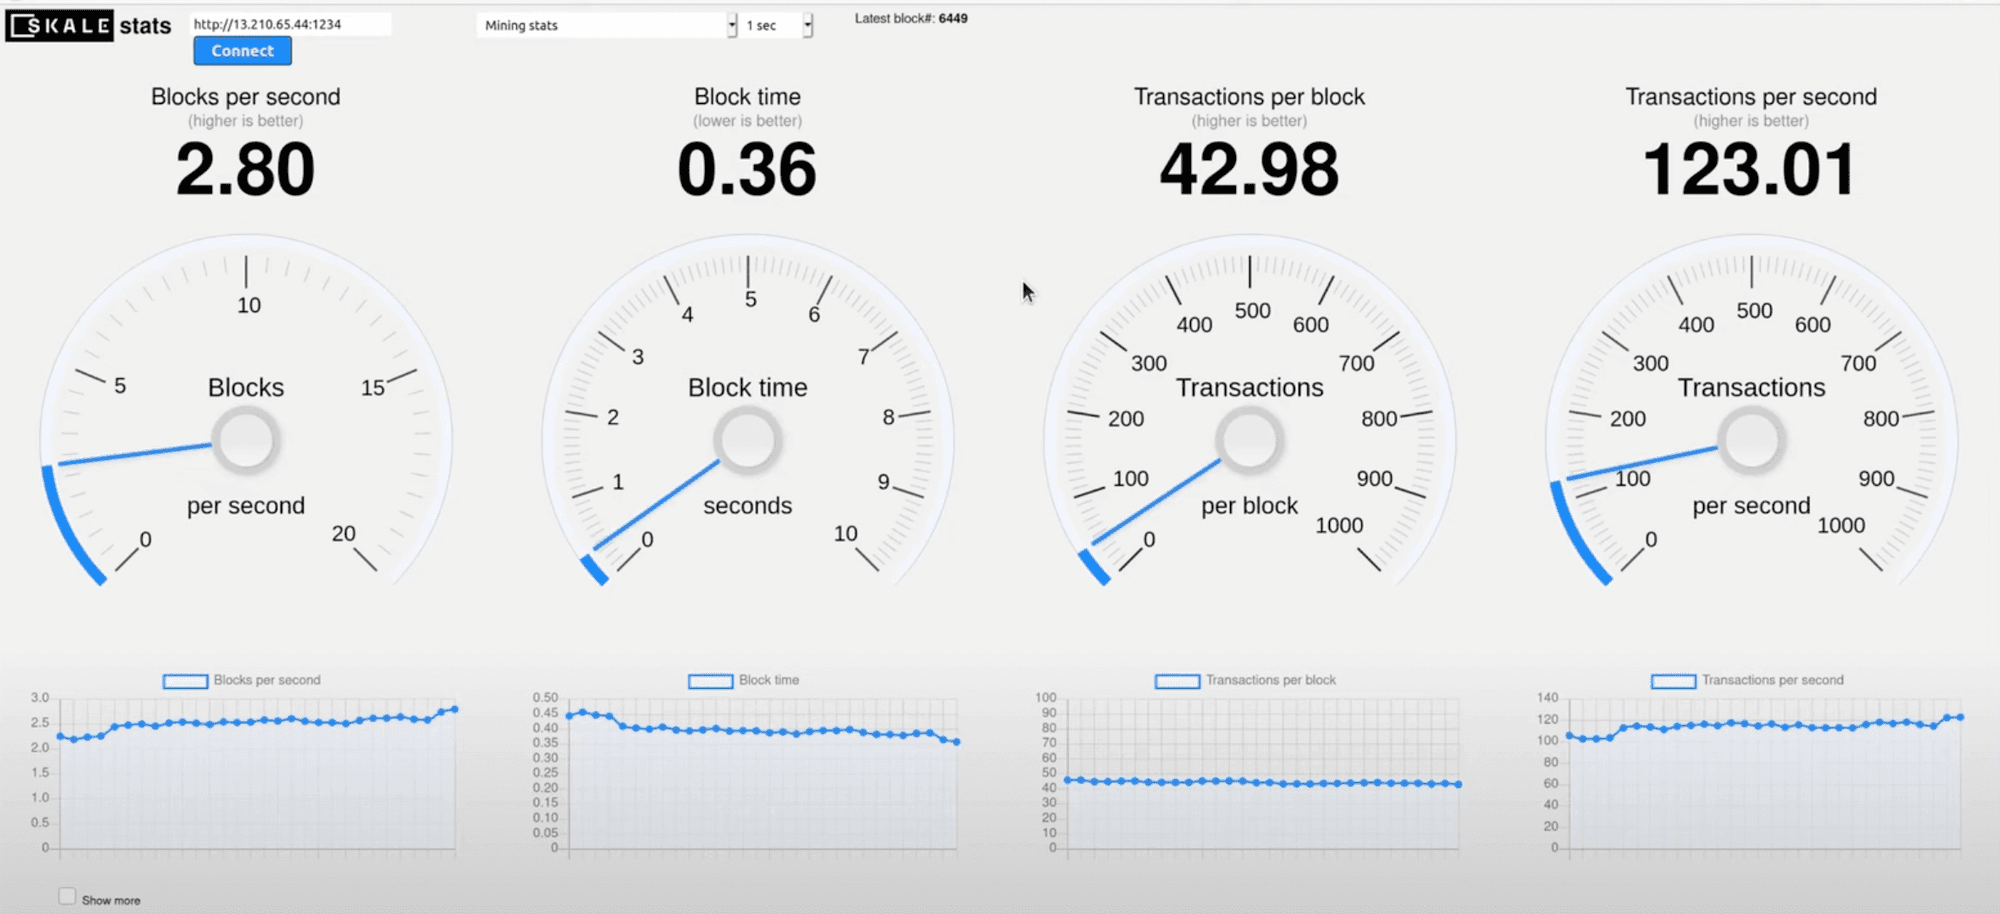Click the Transactions per block gauge hub
The width and height of the screenshot is (2000, 914).
point(1249,441)
